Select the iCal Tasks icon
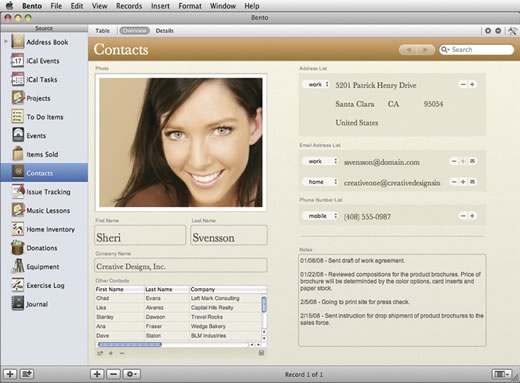This screenshot has width=520, height=383. coord(17,79)
